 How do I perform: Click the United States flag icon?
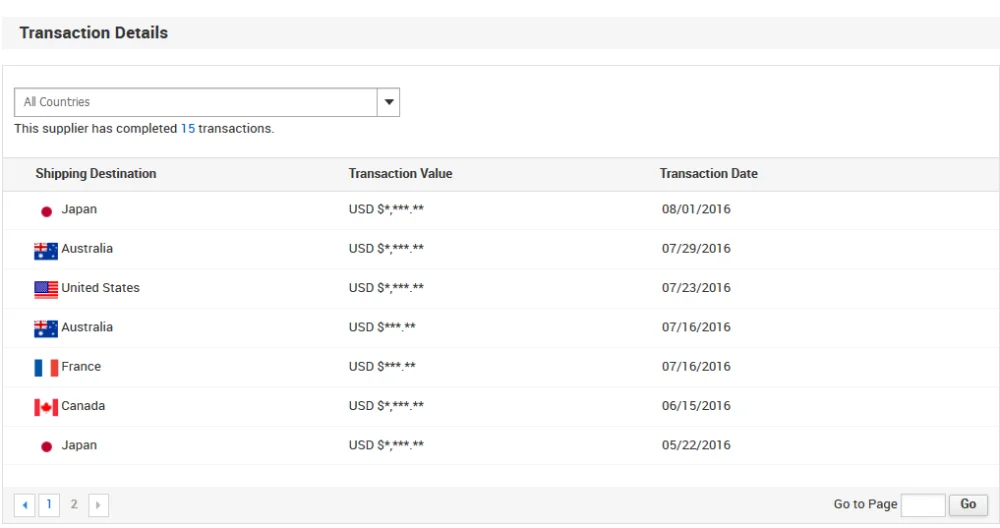(x=46, y=289)
